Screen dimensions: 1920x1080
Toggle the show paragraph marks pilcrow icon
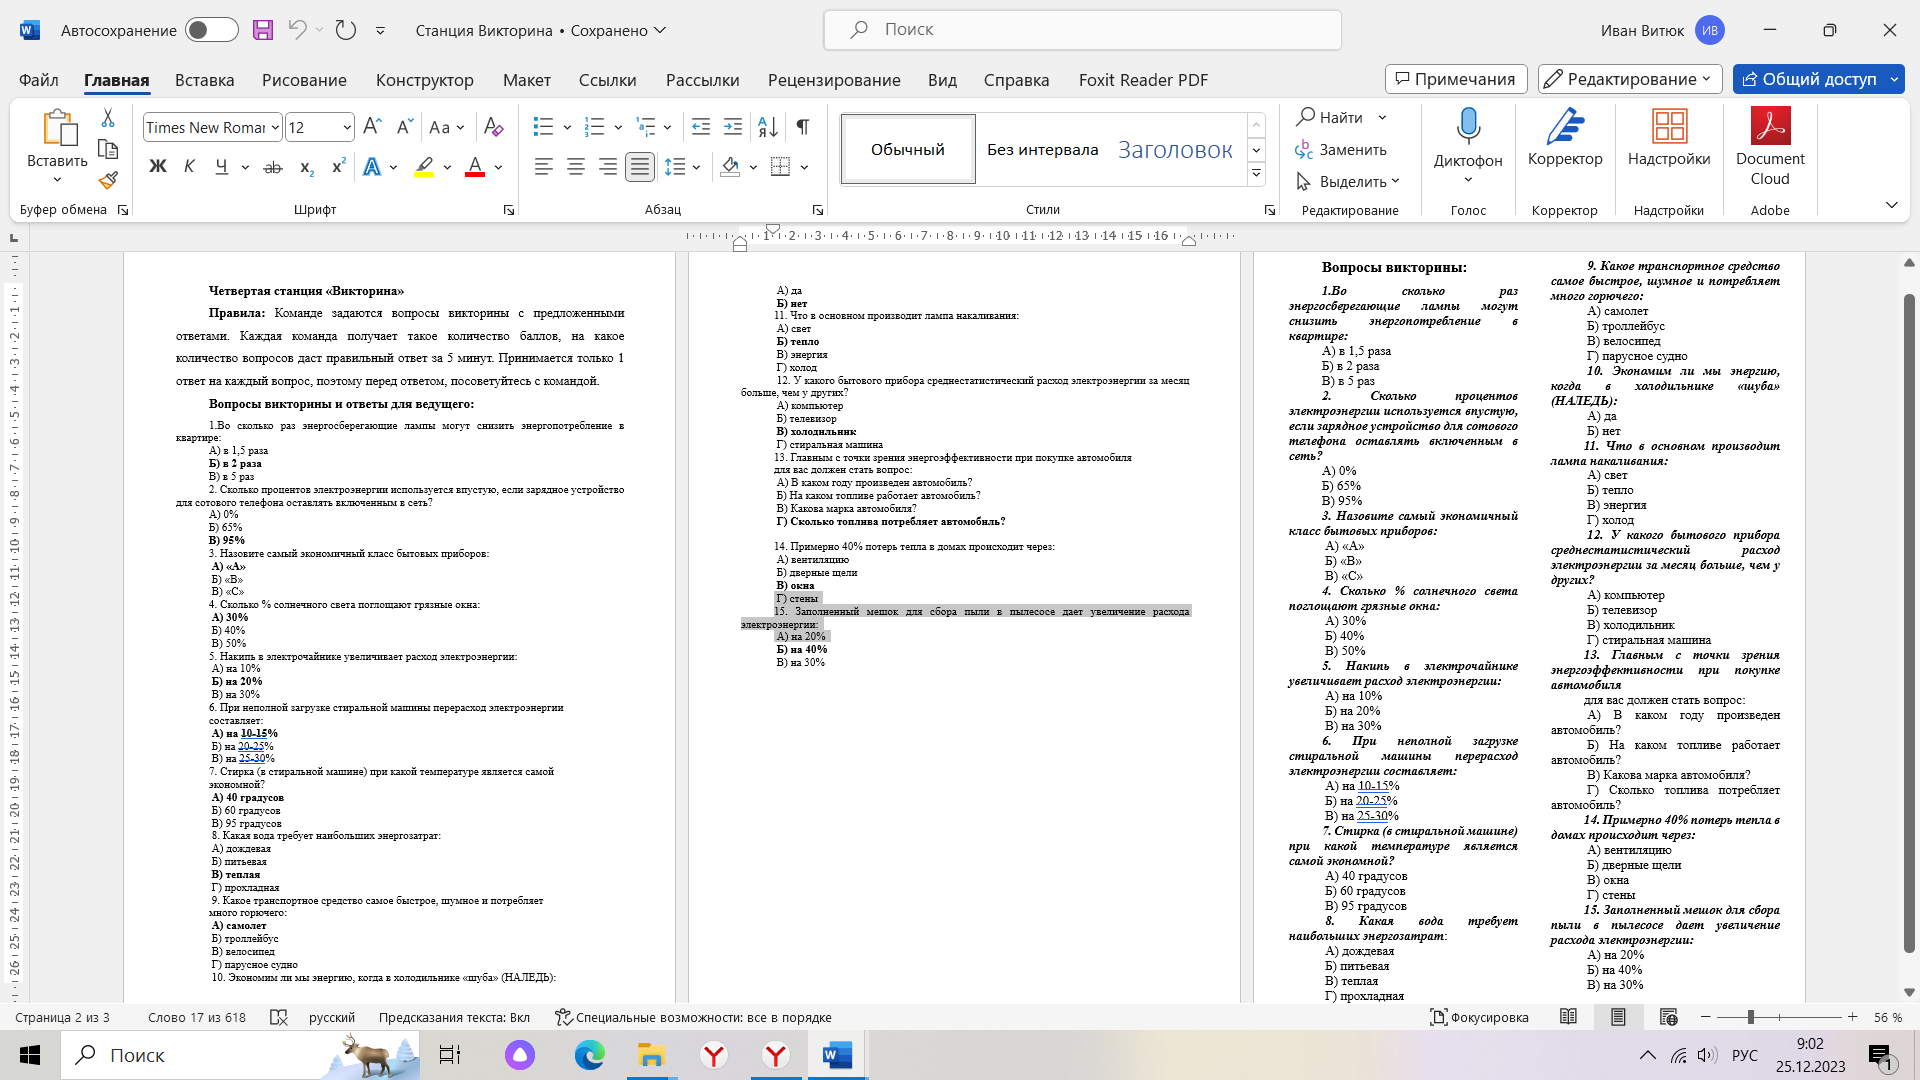(x=803, y=127)
